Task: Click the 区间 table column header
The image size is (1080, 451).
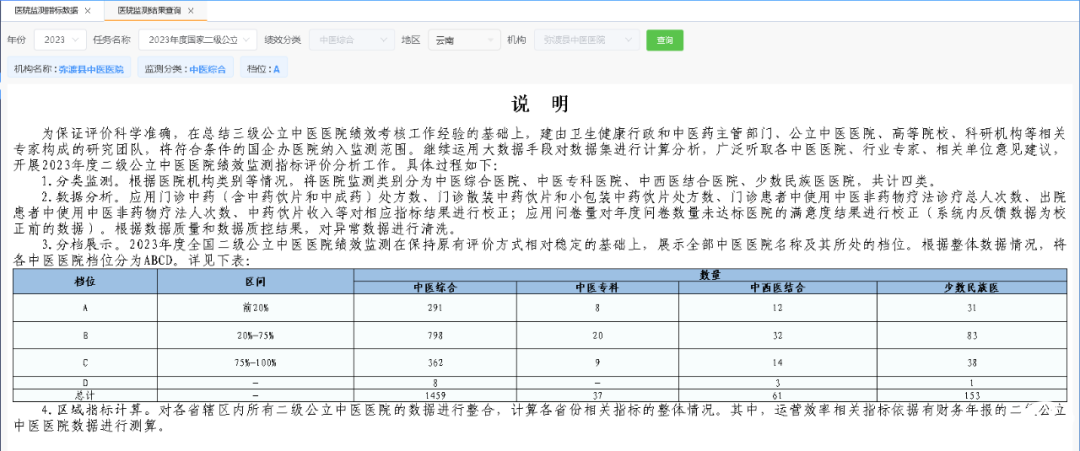Action: point(256,282)
